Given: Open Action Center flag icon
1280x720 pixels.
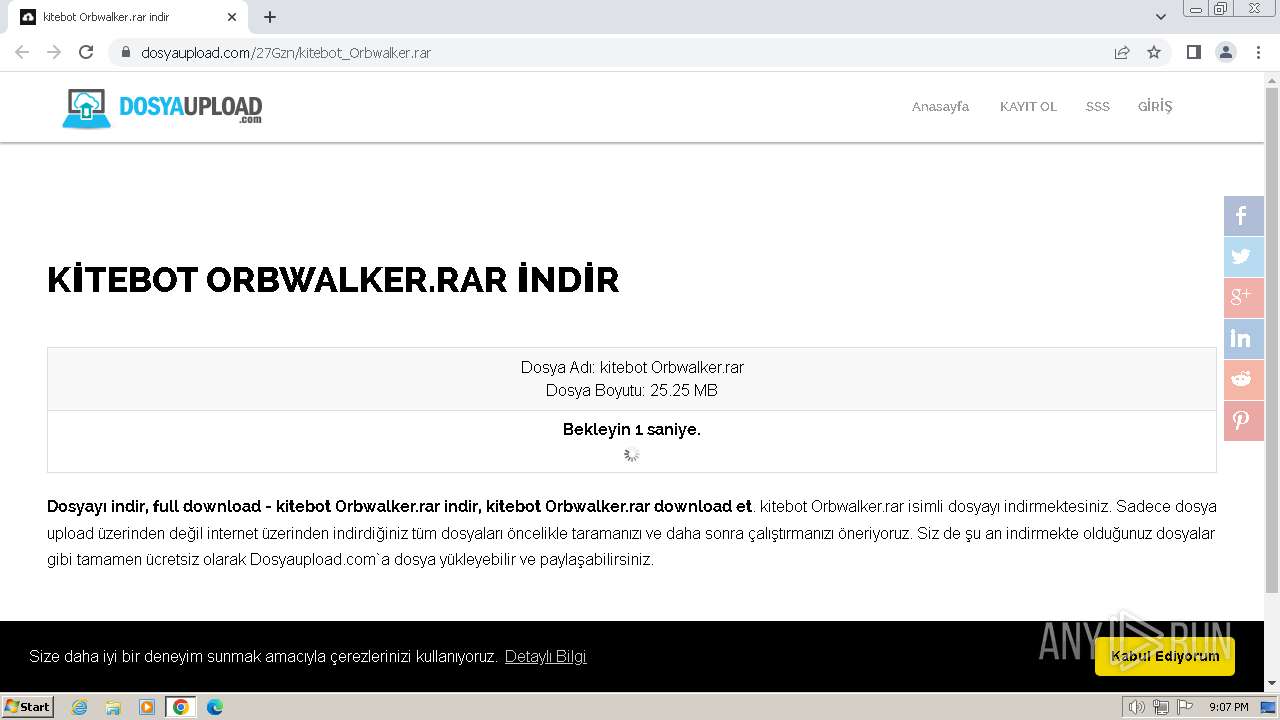Looking at the screenshot, I should [1185, 707].
